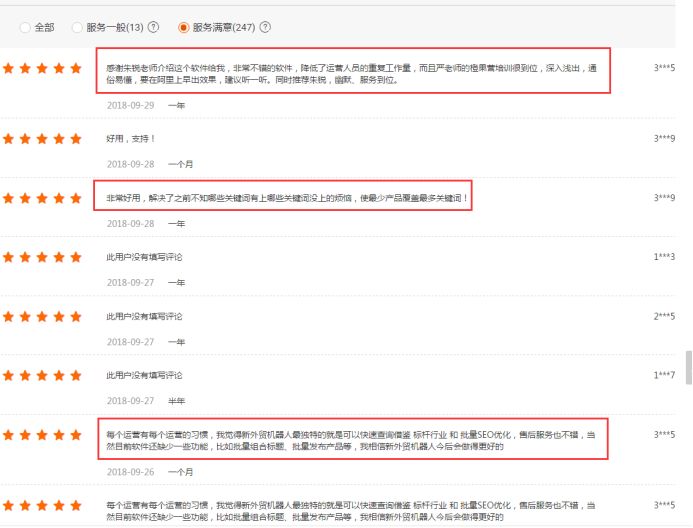Click the review text starting 感谢朱锐老师
Viewport: 693px width, 528px height.
pos(351,74)
